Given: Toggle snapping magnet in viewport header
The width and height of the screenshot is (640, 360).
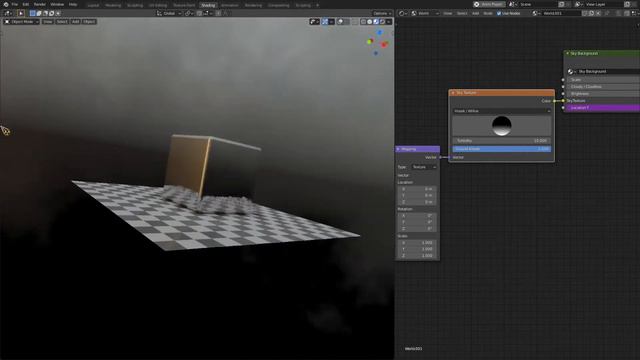Looking at the screenshot, I should [x=199, y=13].
